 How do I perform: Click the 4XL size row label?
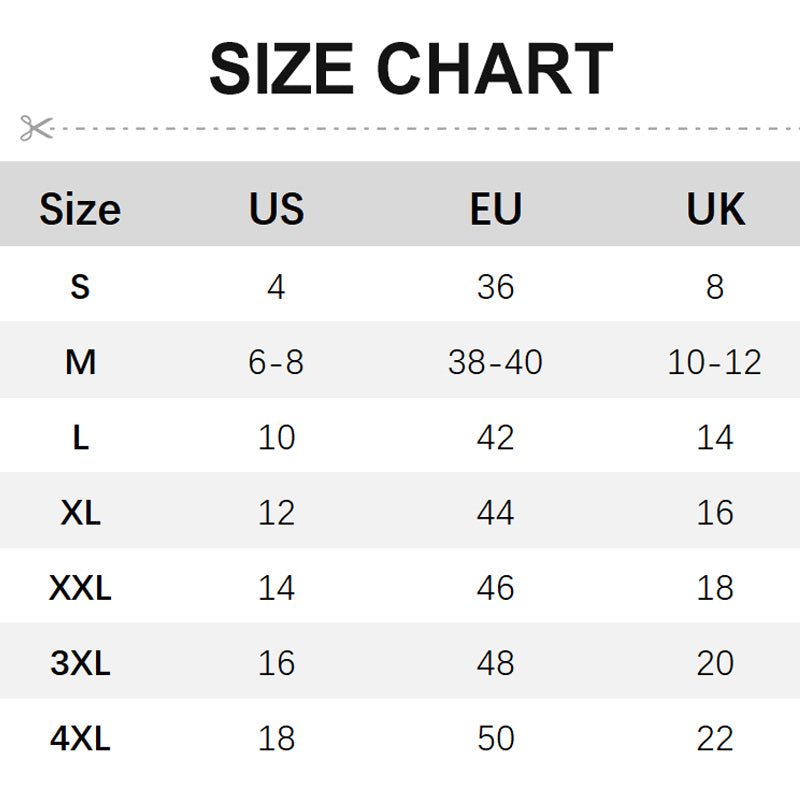point(80,739)
